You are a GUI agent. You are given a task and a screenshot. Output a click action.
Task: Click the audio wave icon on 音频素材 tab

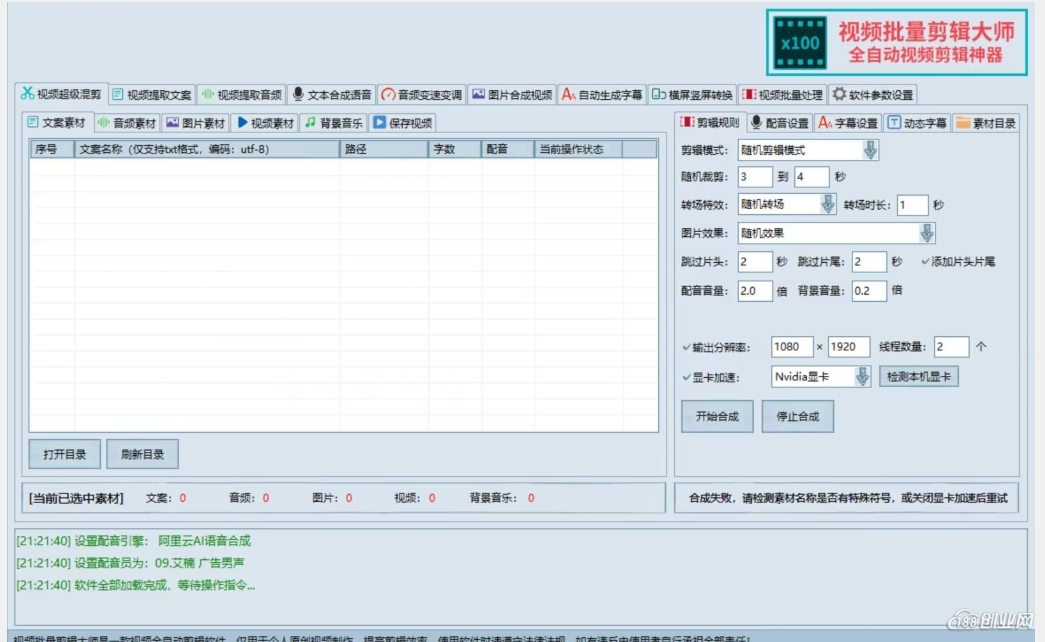pos(103,123)
